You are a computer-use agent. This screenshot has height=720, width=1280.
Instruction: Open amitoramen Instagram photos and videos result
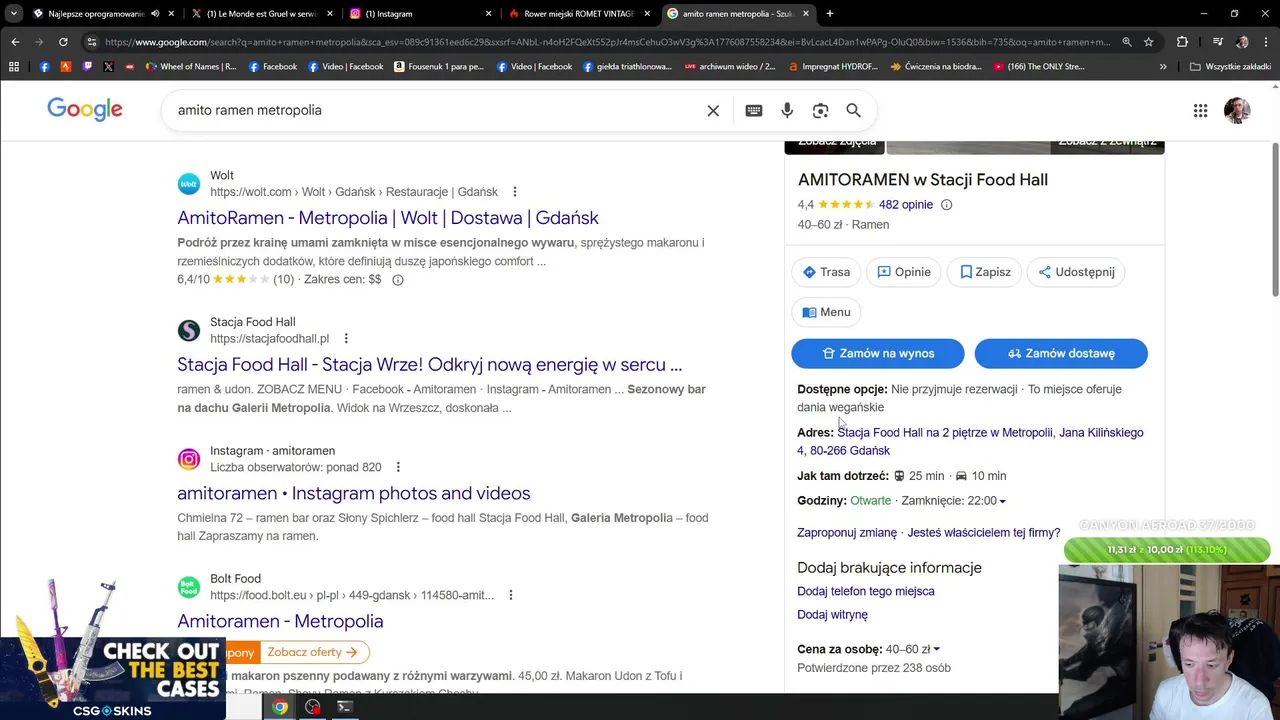point(354,493)
